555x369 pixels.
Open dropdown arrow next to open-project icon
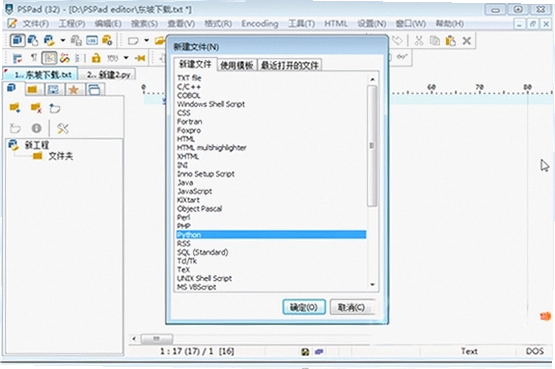click(63, 40)
